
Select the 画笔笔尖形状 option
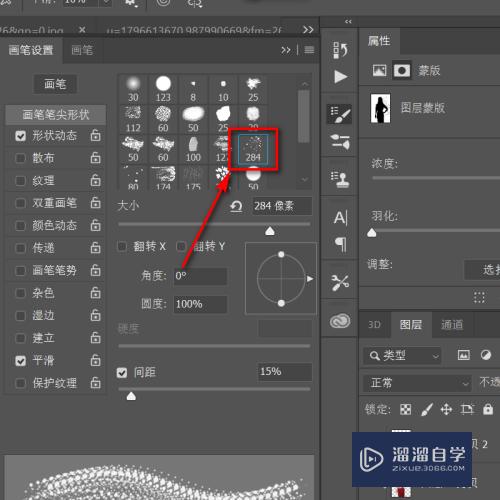click(x=56, y=115)
